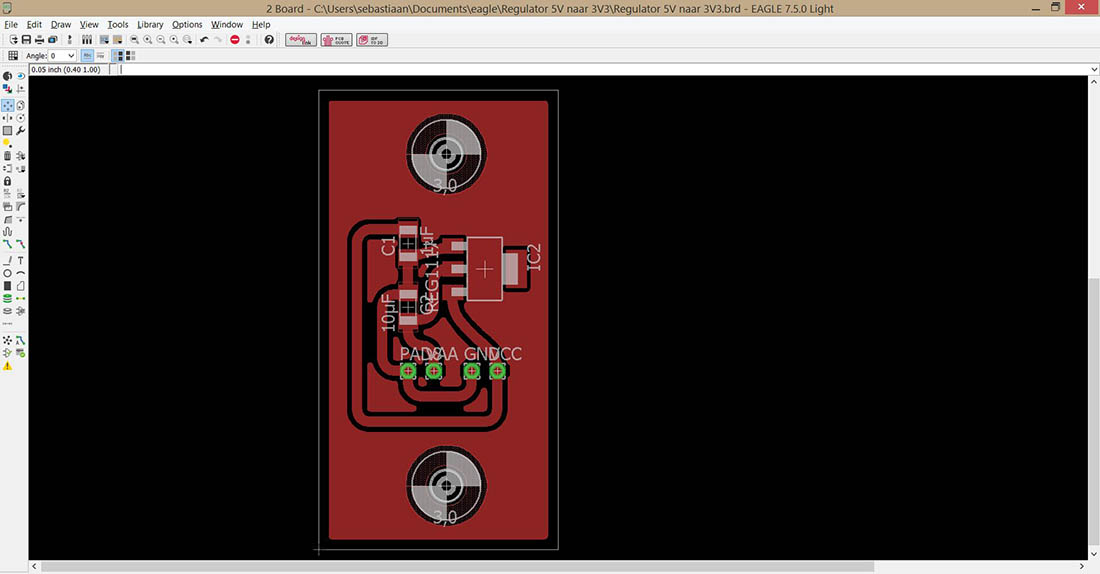Click the horizontal scrollbar thumb
This screenshot has width=1100, height=574.
click(x=457, y=566)
